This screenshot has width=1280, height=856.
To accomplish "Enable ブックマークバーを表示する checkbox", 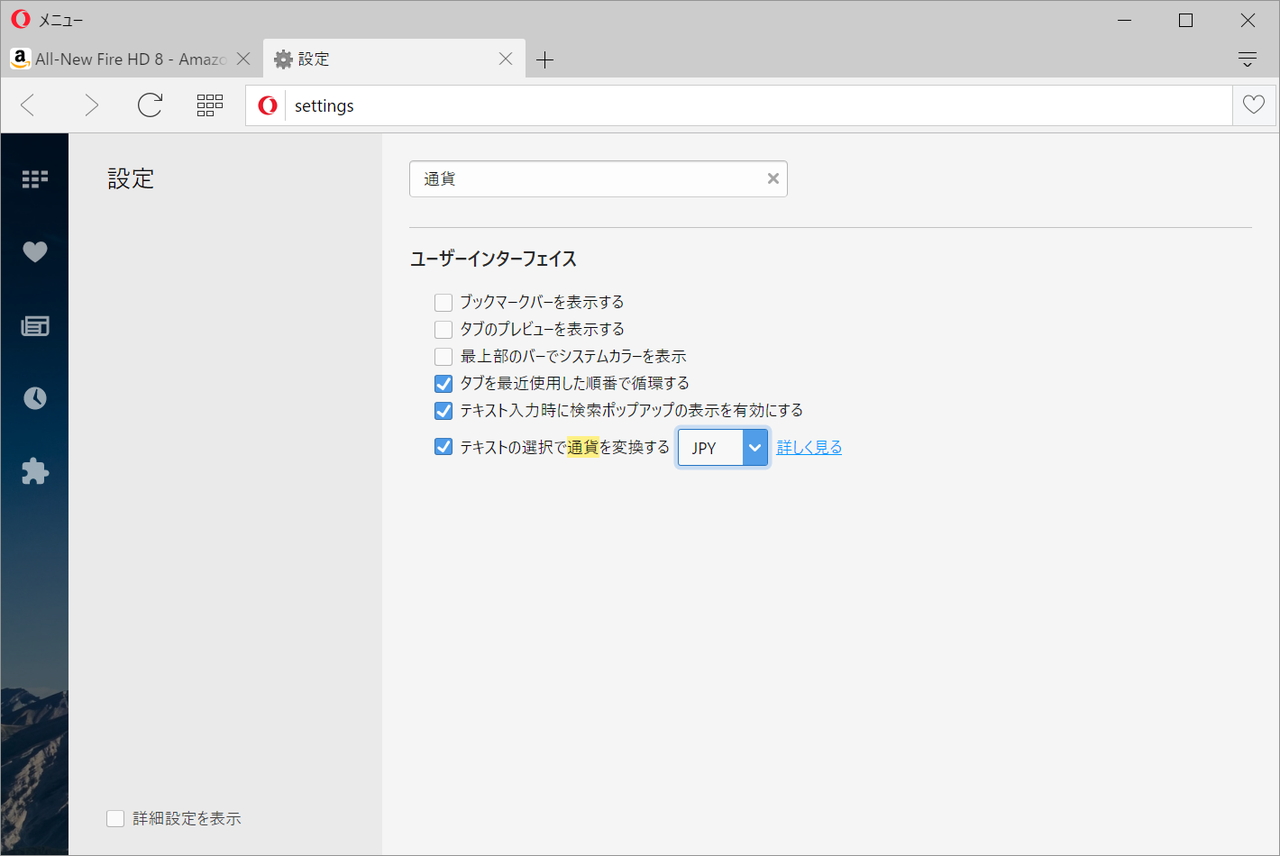I will (443, 301).
